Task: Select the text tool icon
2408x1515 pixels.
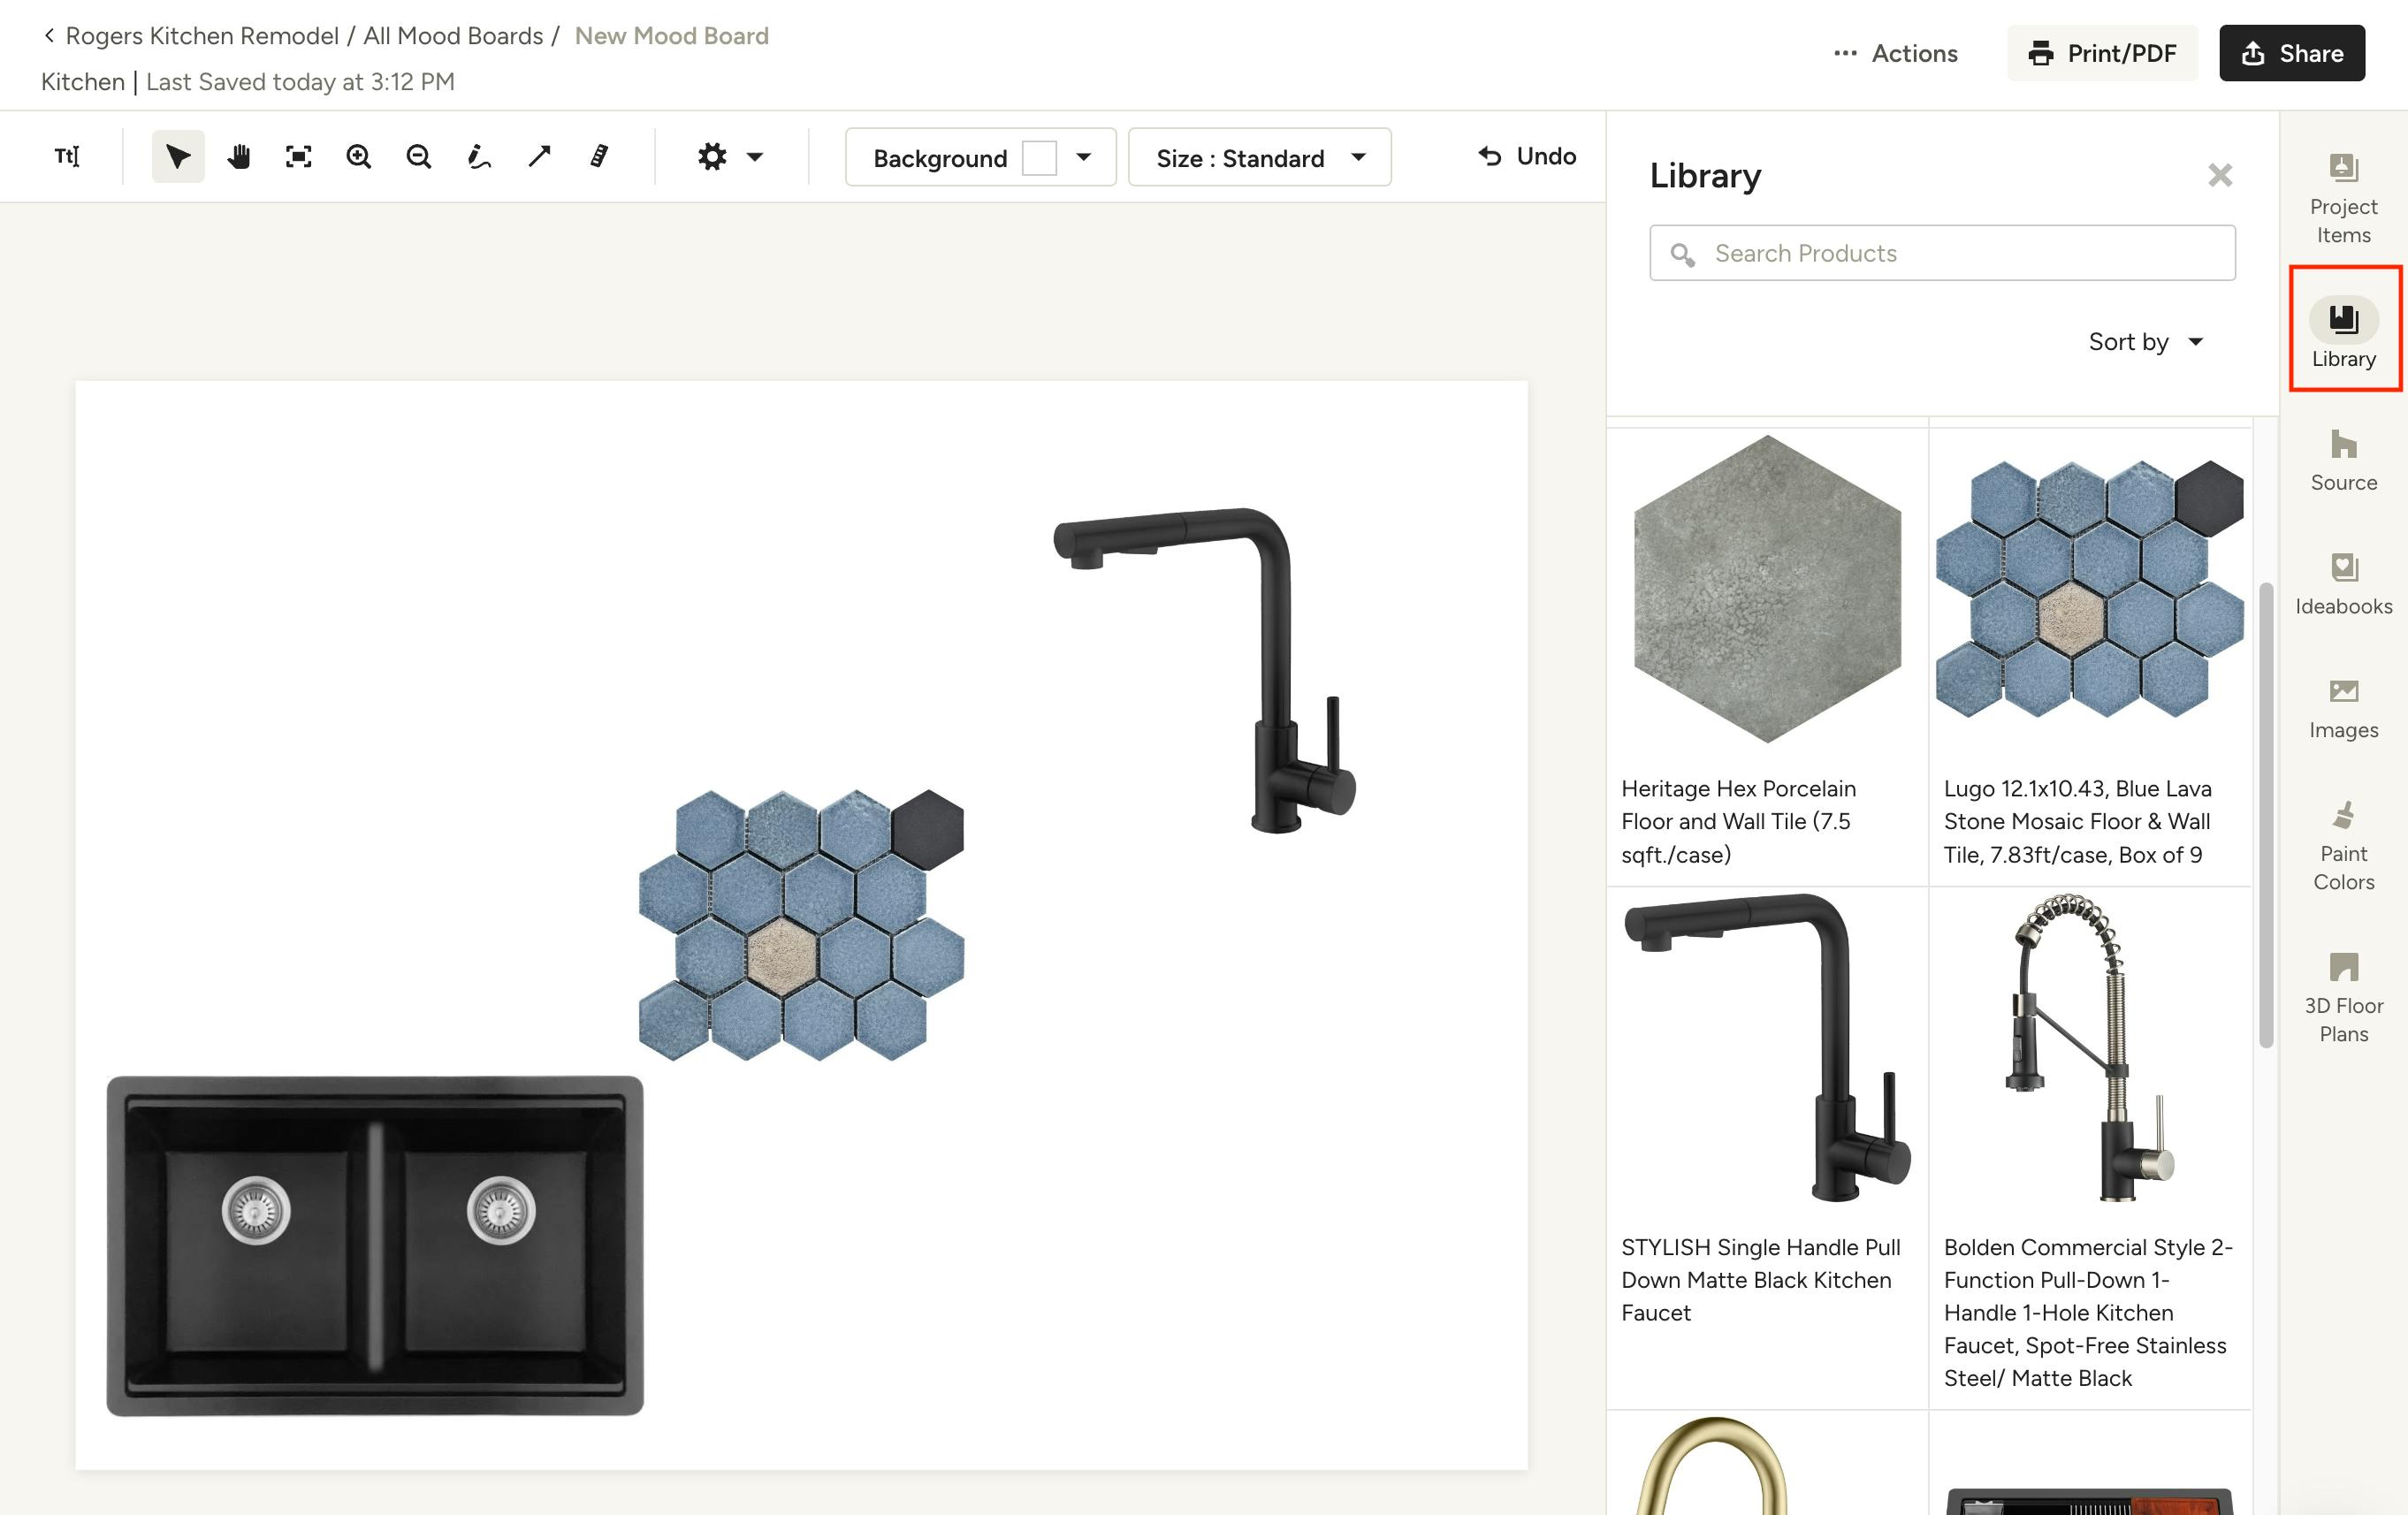Action: point(67,156)
